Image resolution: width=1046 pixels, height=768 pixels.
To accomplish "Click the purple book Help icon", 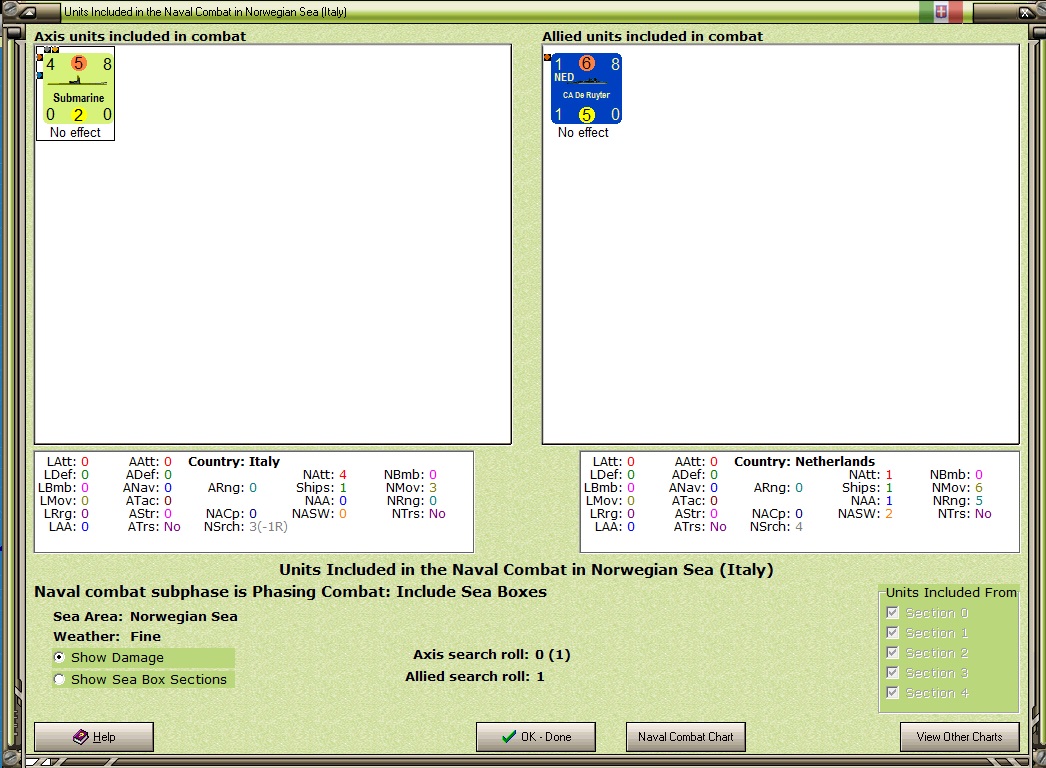I will click(81, 737).
